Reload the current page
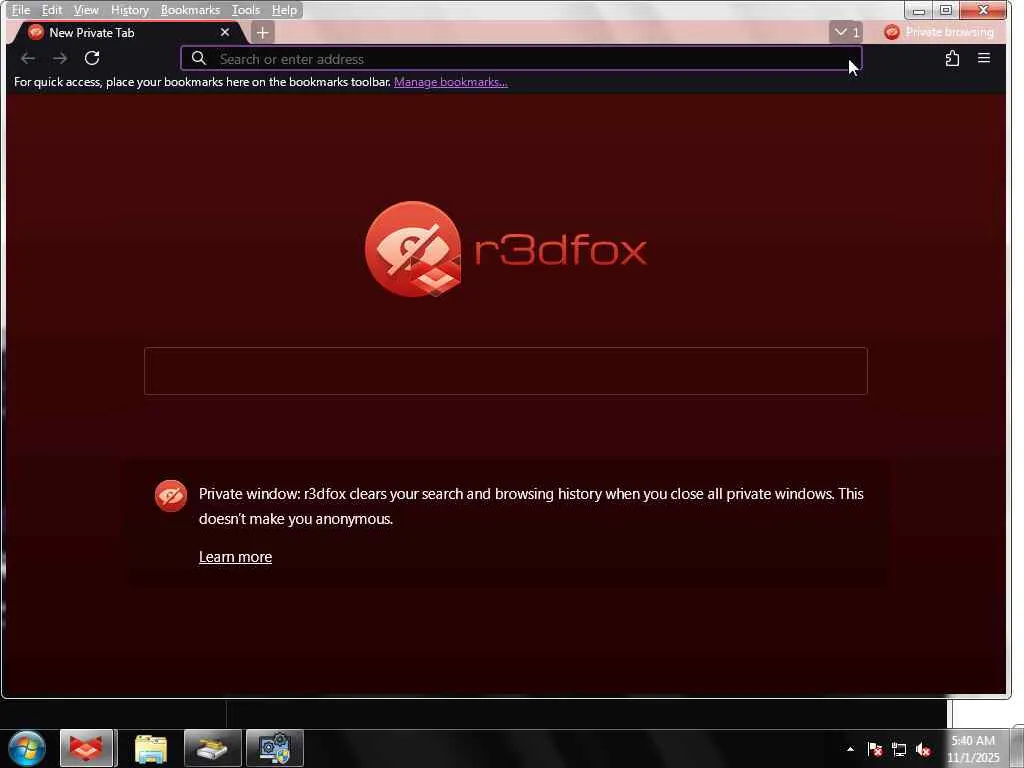The height and width of the screenshot is (768, 1024). pos(92,59)
